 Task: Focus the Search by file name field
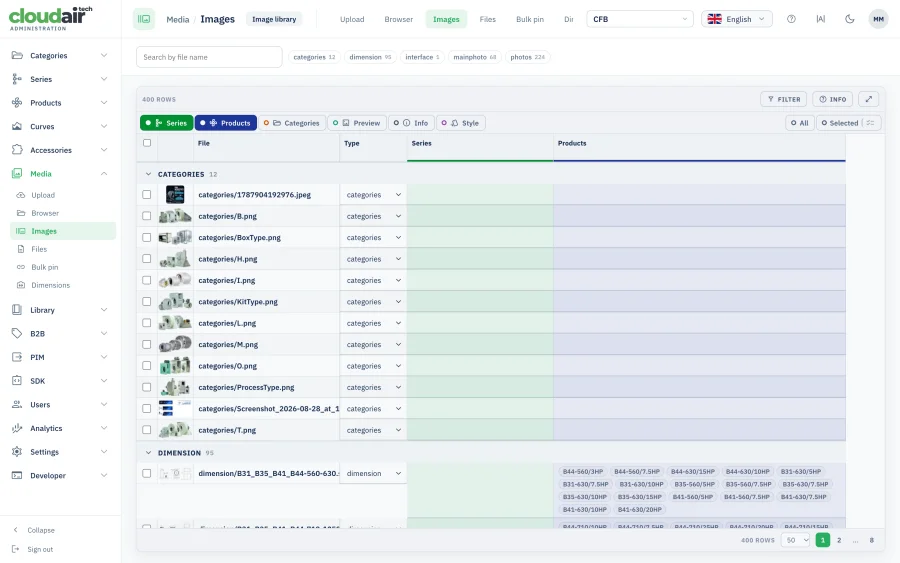(x=209, y=57)
